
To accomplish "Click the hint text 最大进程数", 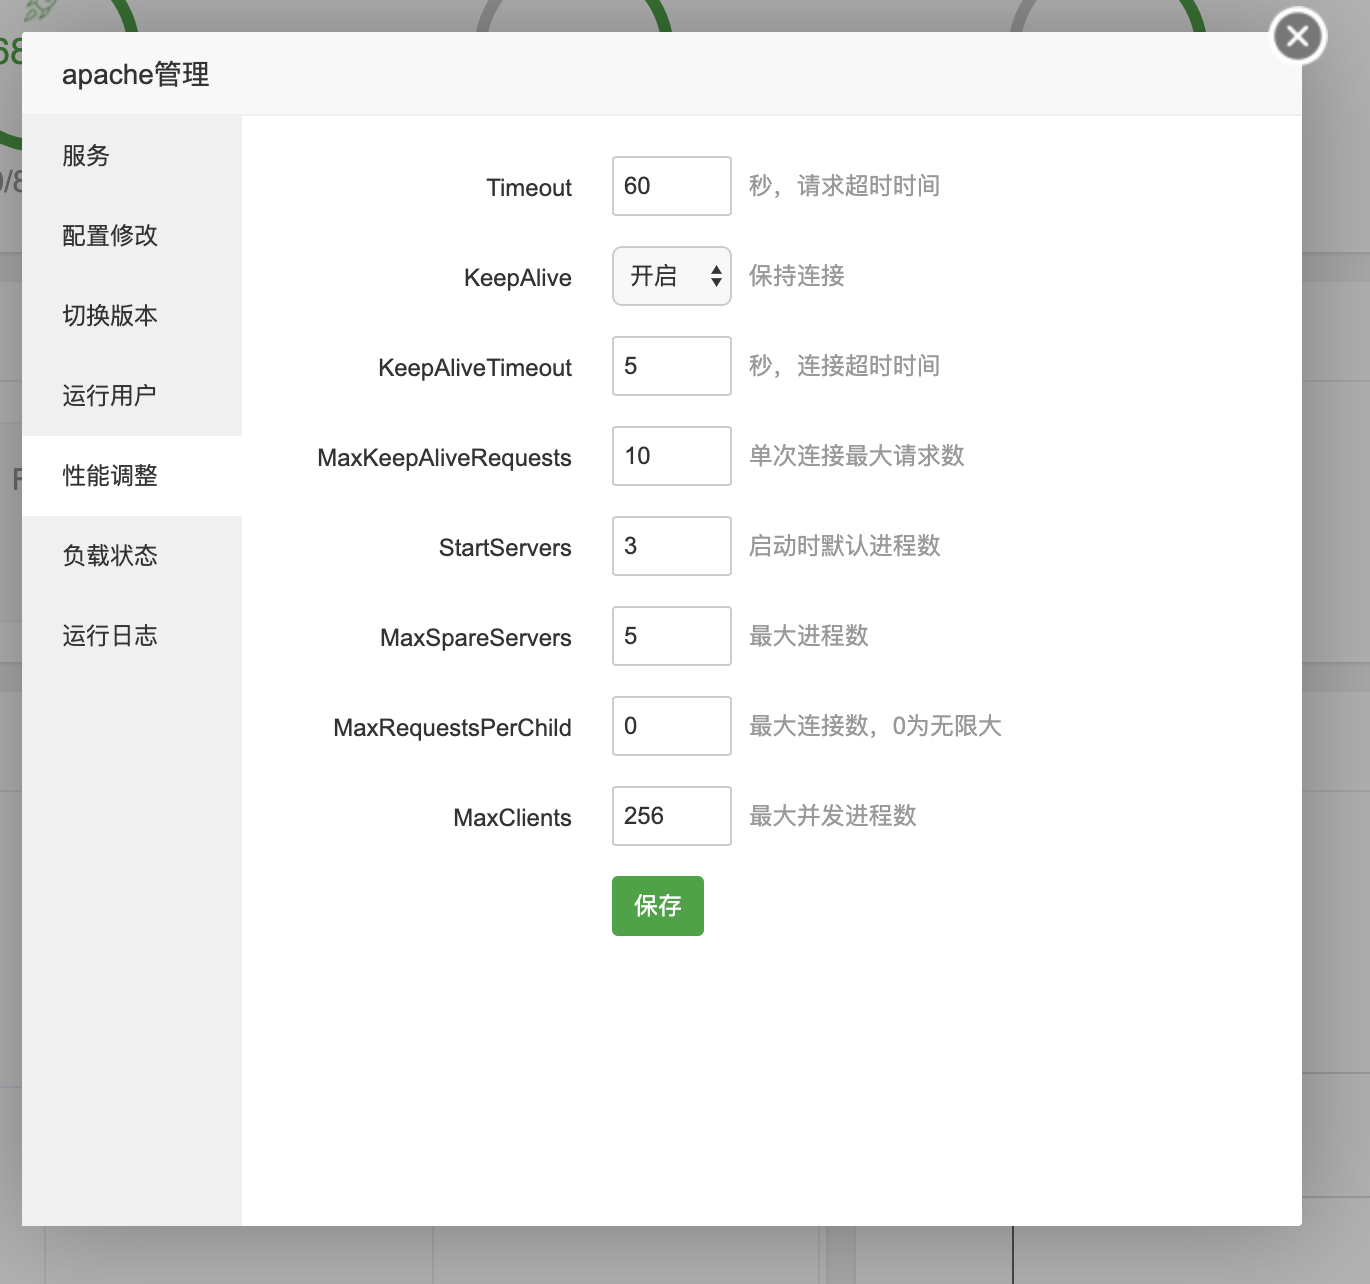I will [x=809, y=636].
